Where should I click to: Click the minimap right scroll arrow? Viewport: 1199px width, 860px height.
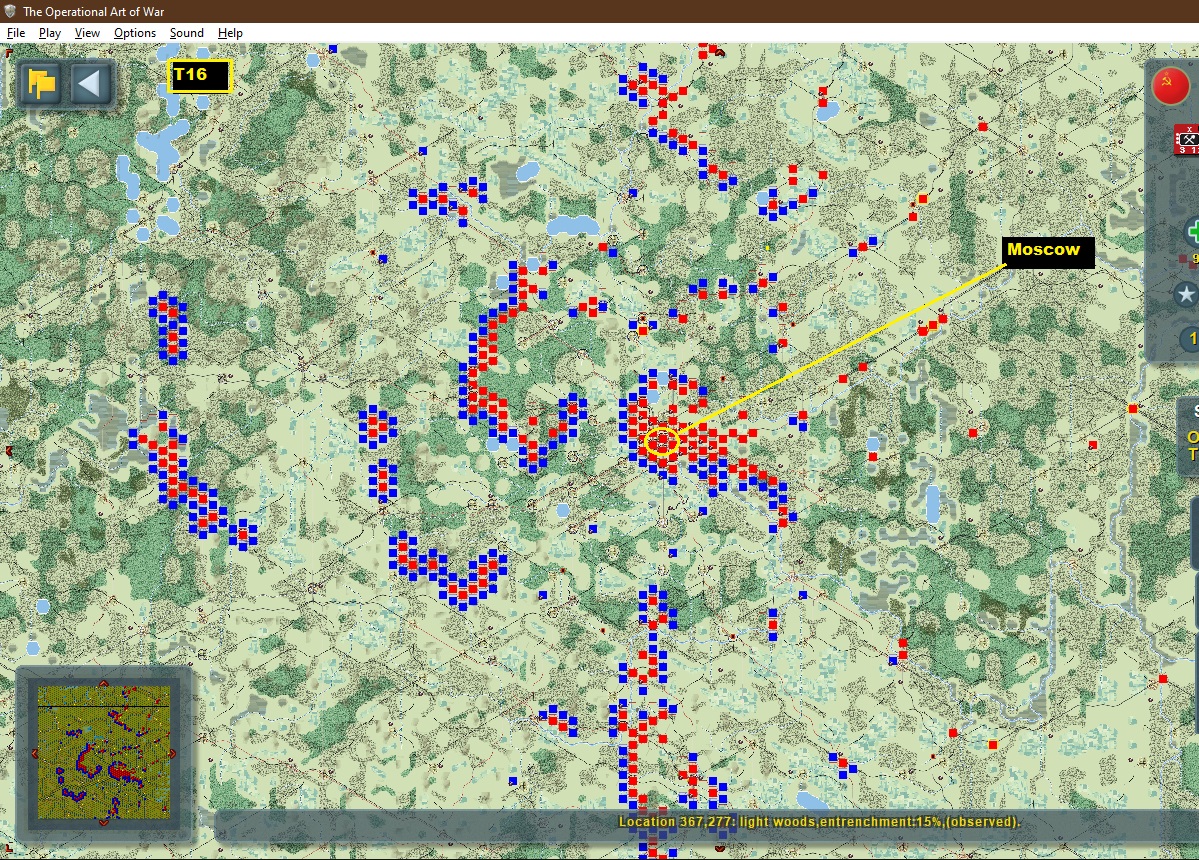point(173,753)
